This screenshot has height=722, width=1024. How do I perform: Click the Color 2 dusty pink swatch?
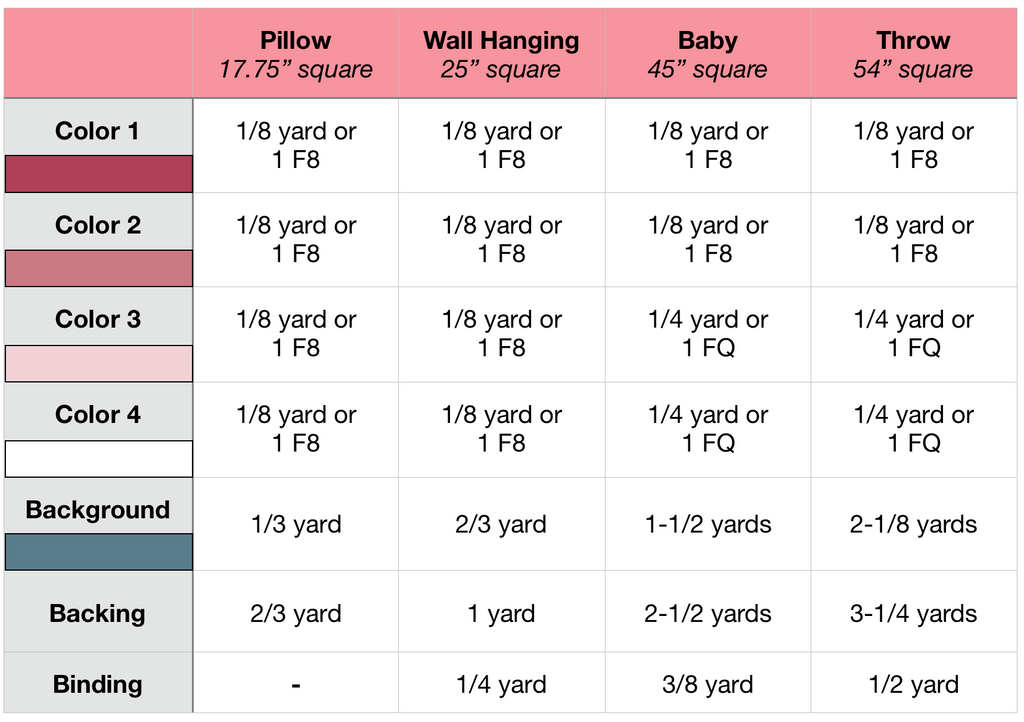(x=98, y=269)
